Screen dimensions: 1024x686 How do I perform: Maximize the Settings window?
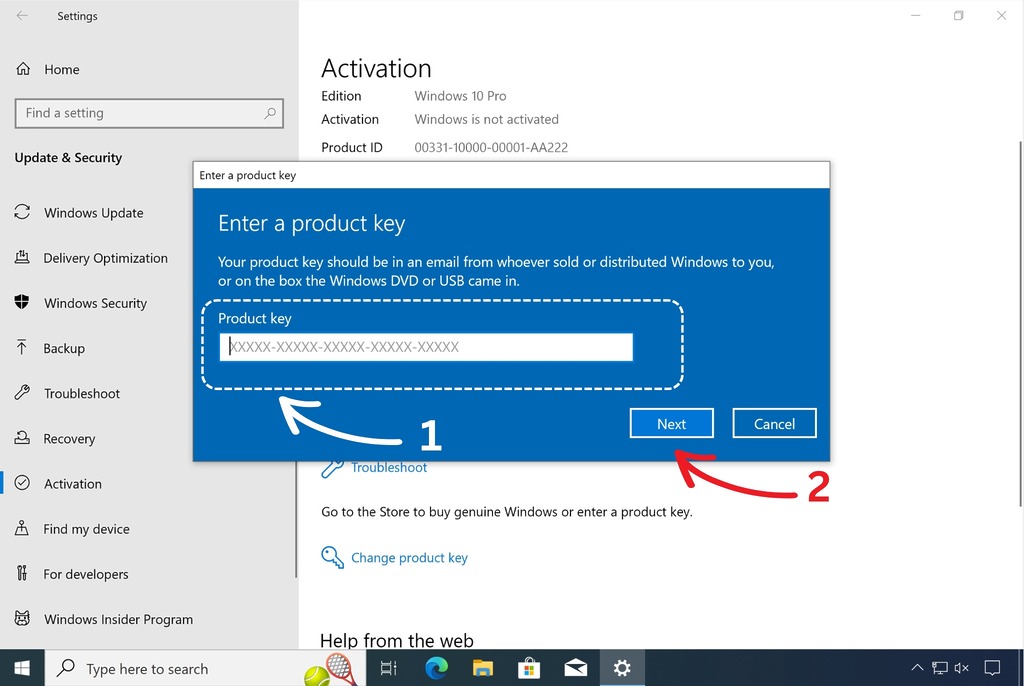[958, 16]
